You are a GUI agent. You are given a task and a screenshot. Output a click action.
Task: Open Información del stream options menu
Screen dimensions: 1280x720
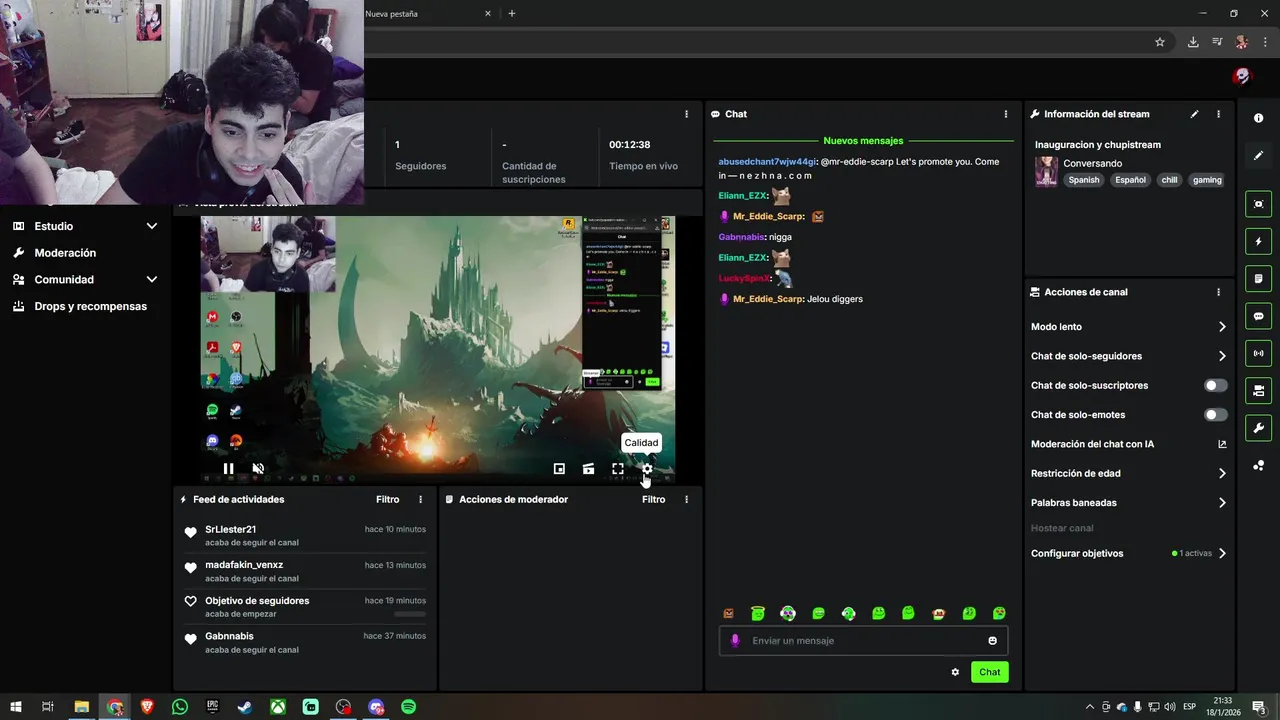coord(1218,114)
